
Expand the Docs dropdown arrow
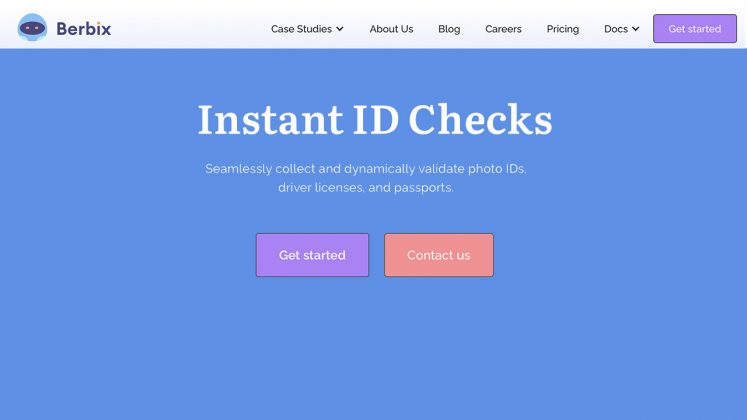635,29
